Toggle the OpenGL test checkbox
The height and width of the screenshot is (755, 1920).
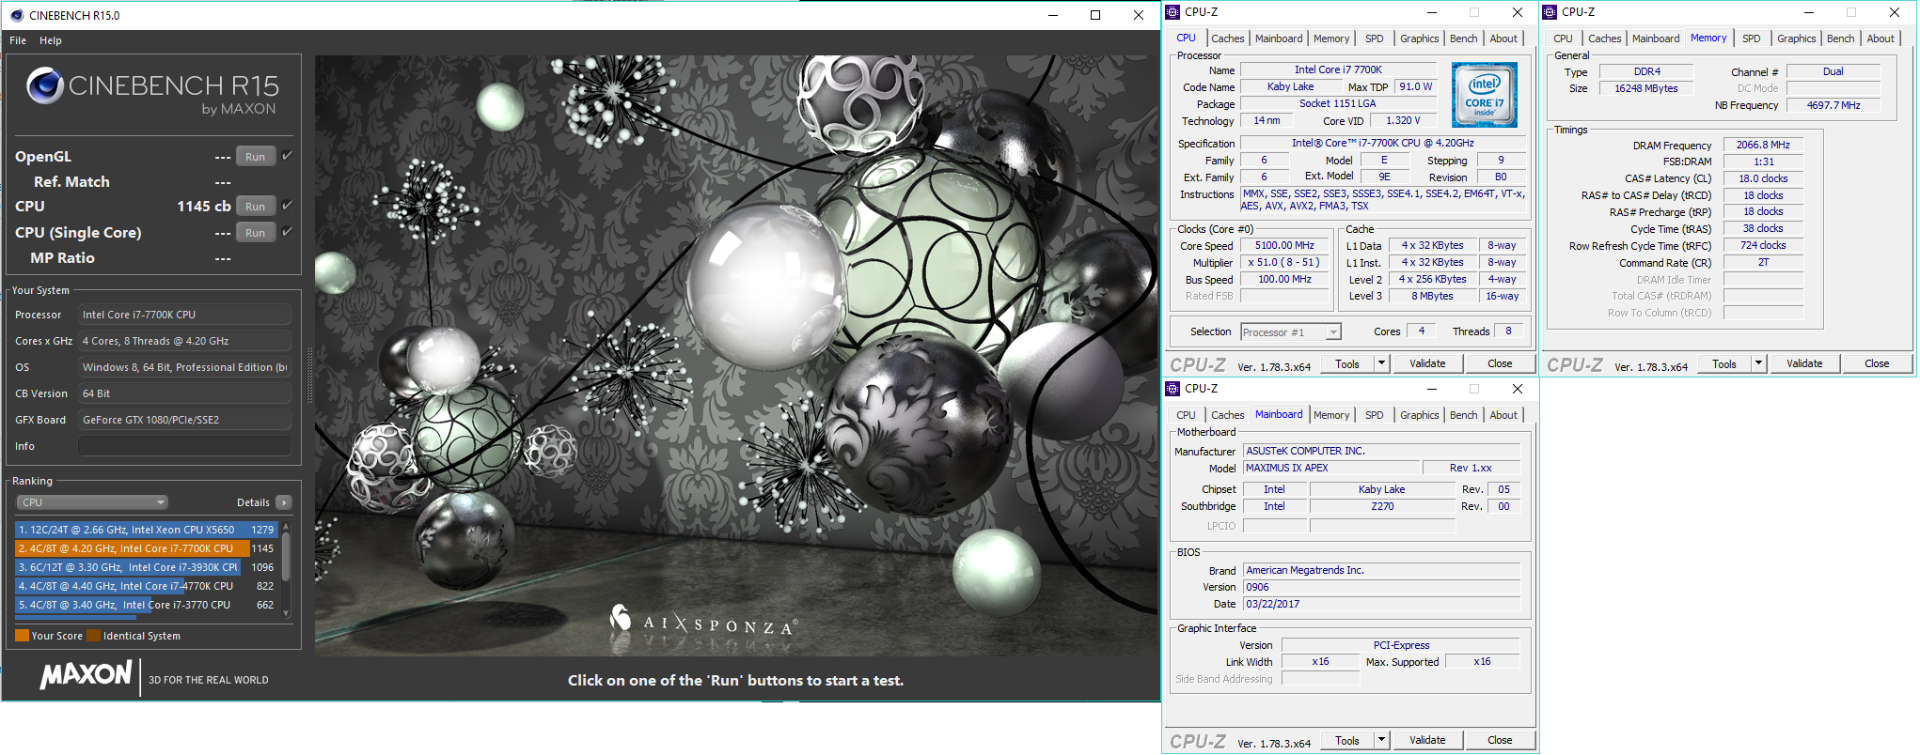tap(287, 155)
